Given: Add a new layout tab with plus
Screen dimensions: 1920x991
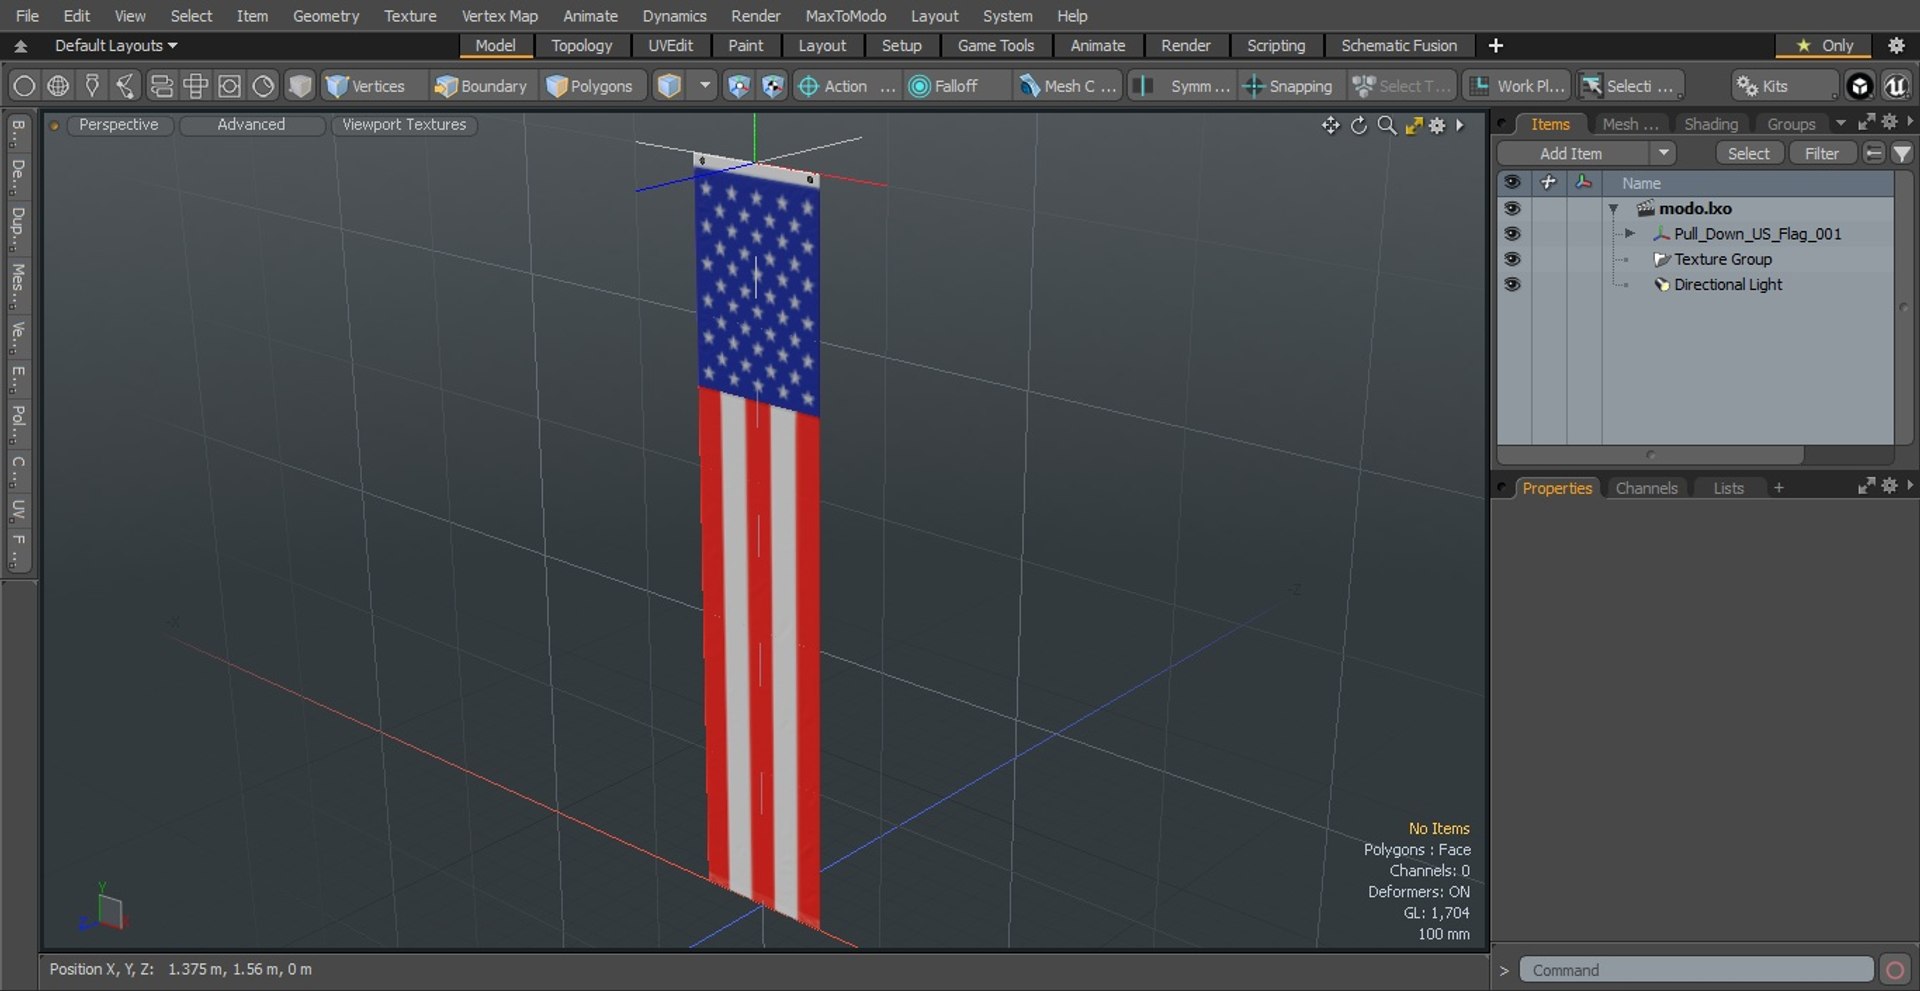Looking at the screenshot, I should [1495, 45].
